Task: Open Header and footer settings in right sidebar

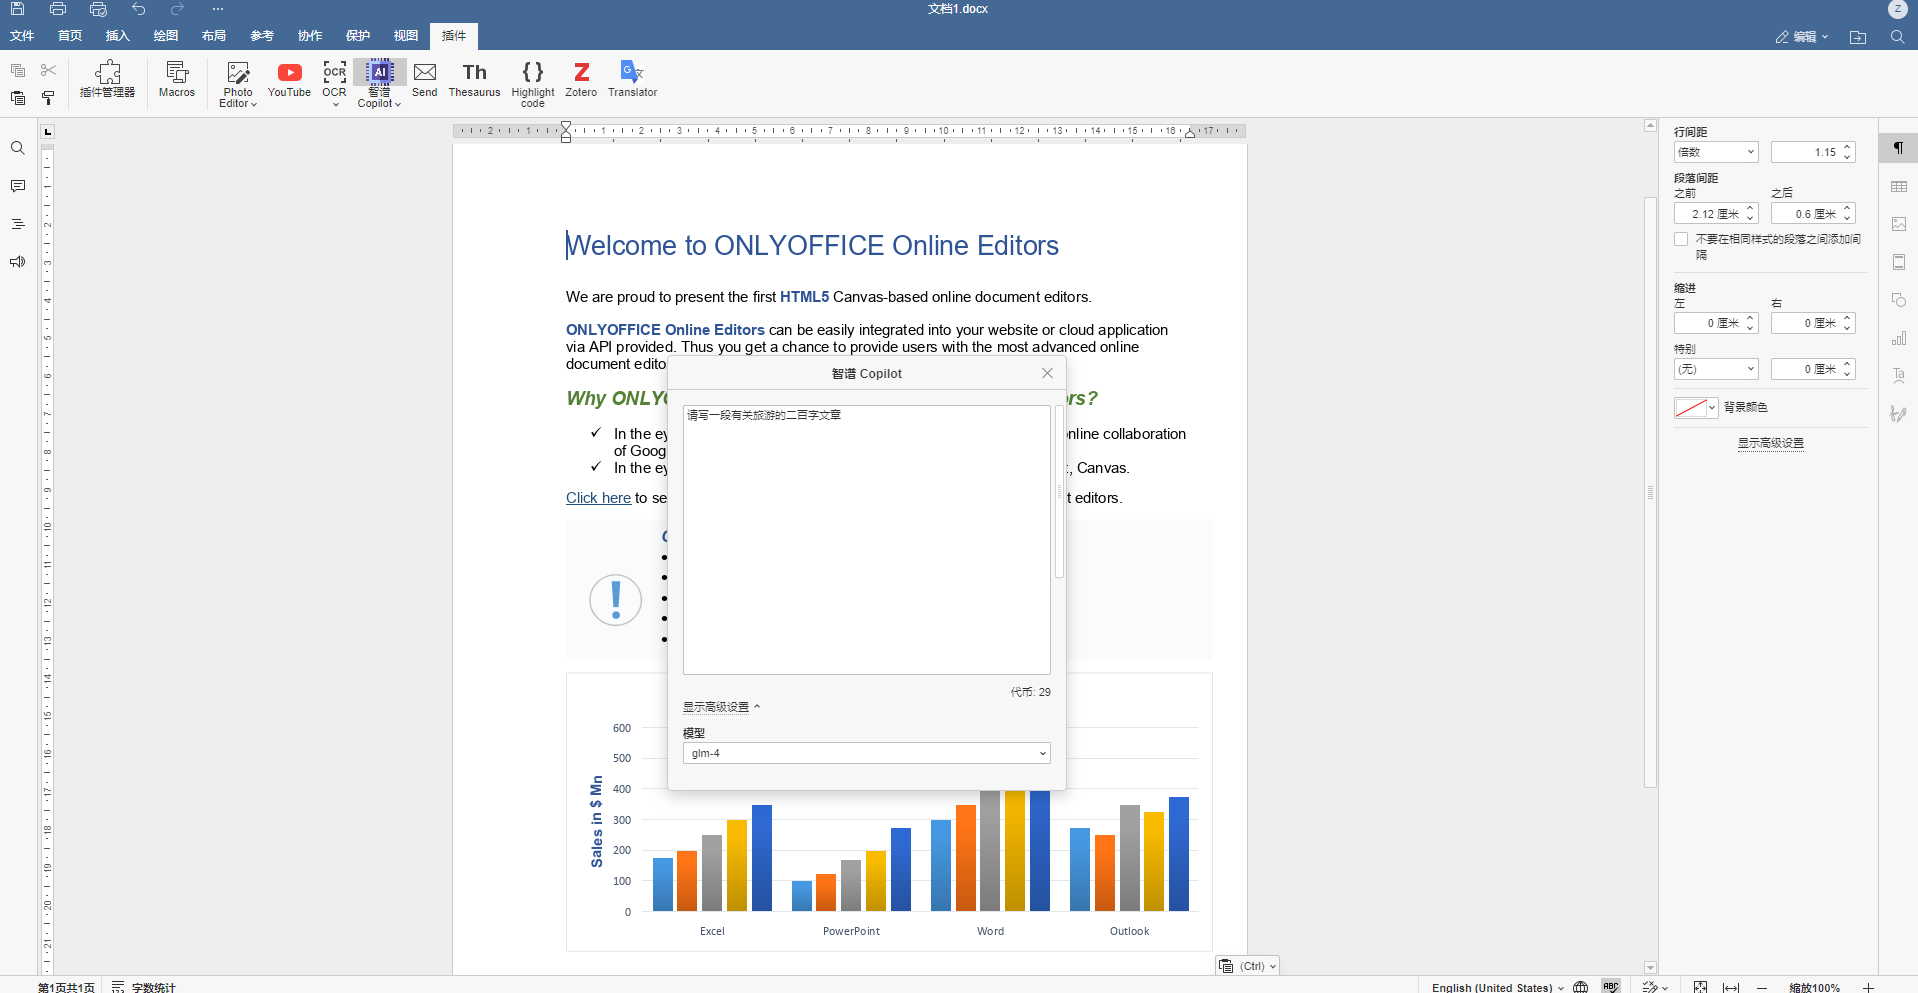Action: [1899, 262]
